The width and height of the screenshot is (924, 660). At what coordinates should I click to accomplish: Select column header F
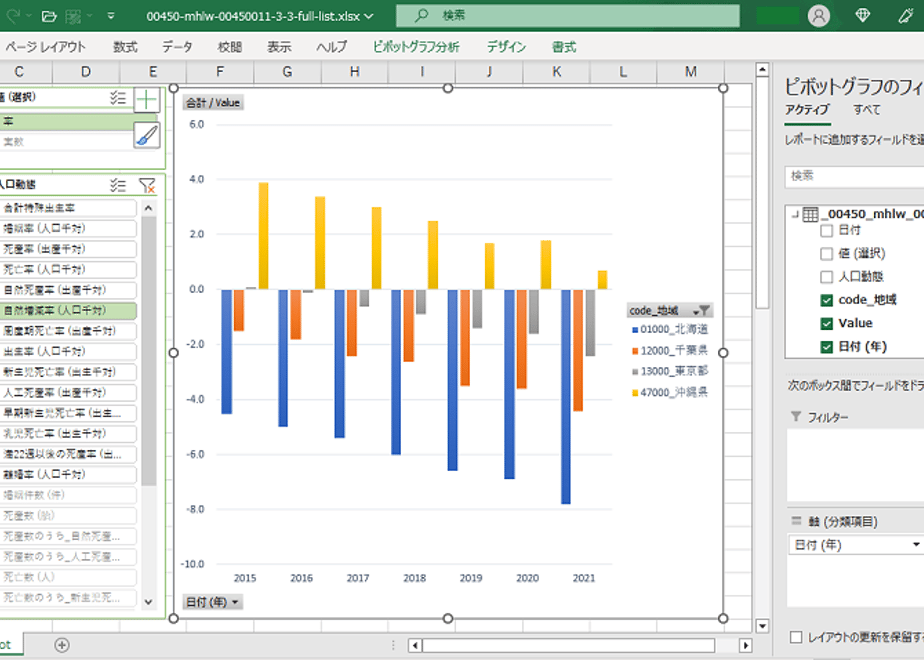(220, 72)
